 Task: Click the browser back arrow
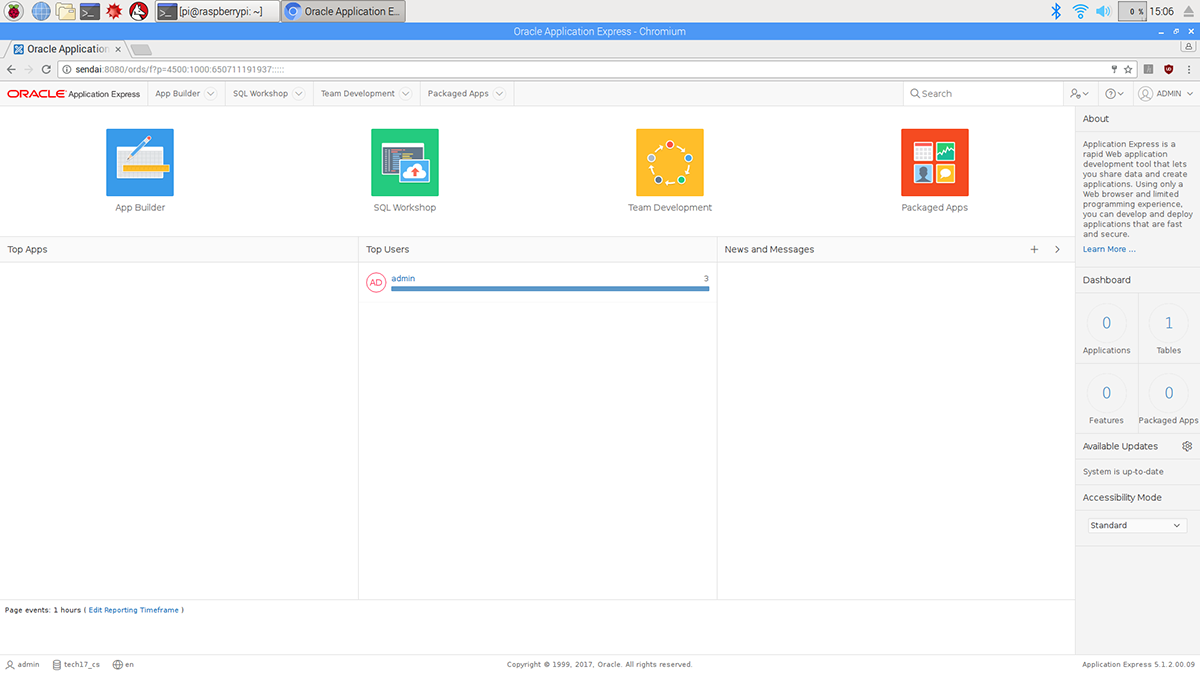[11, 69]
